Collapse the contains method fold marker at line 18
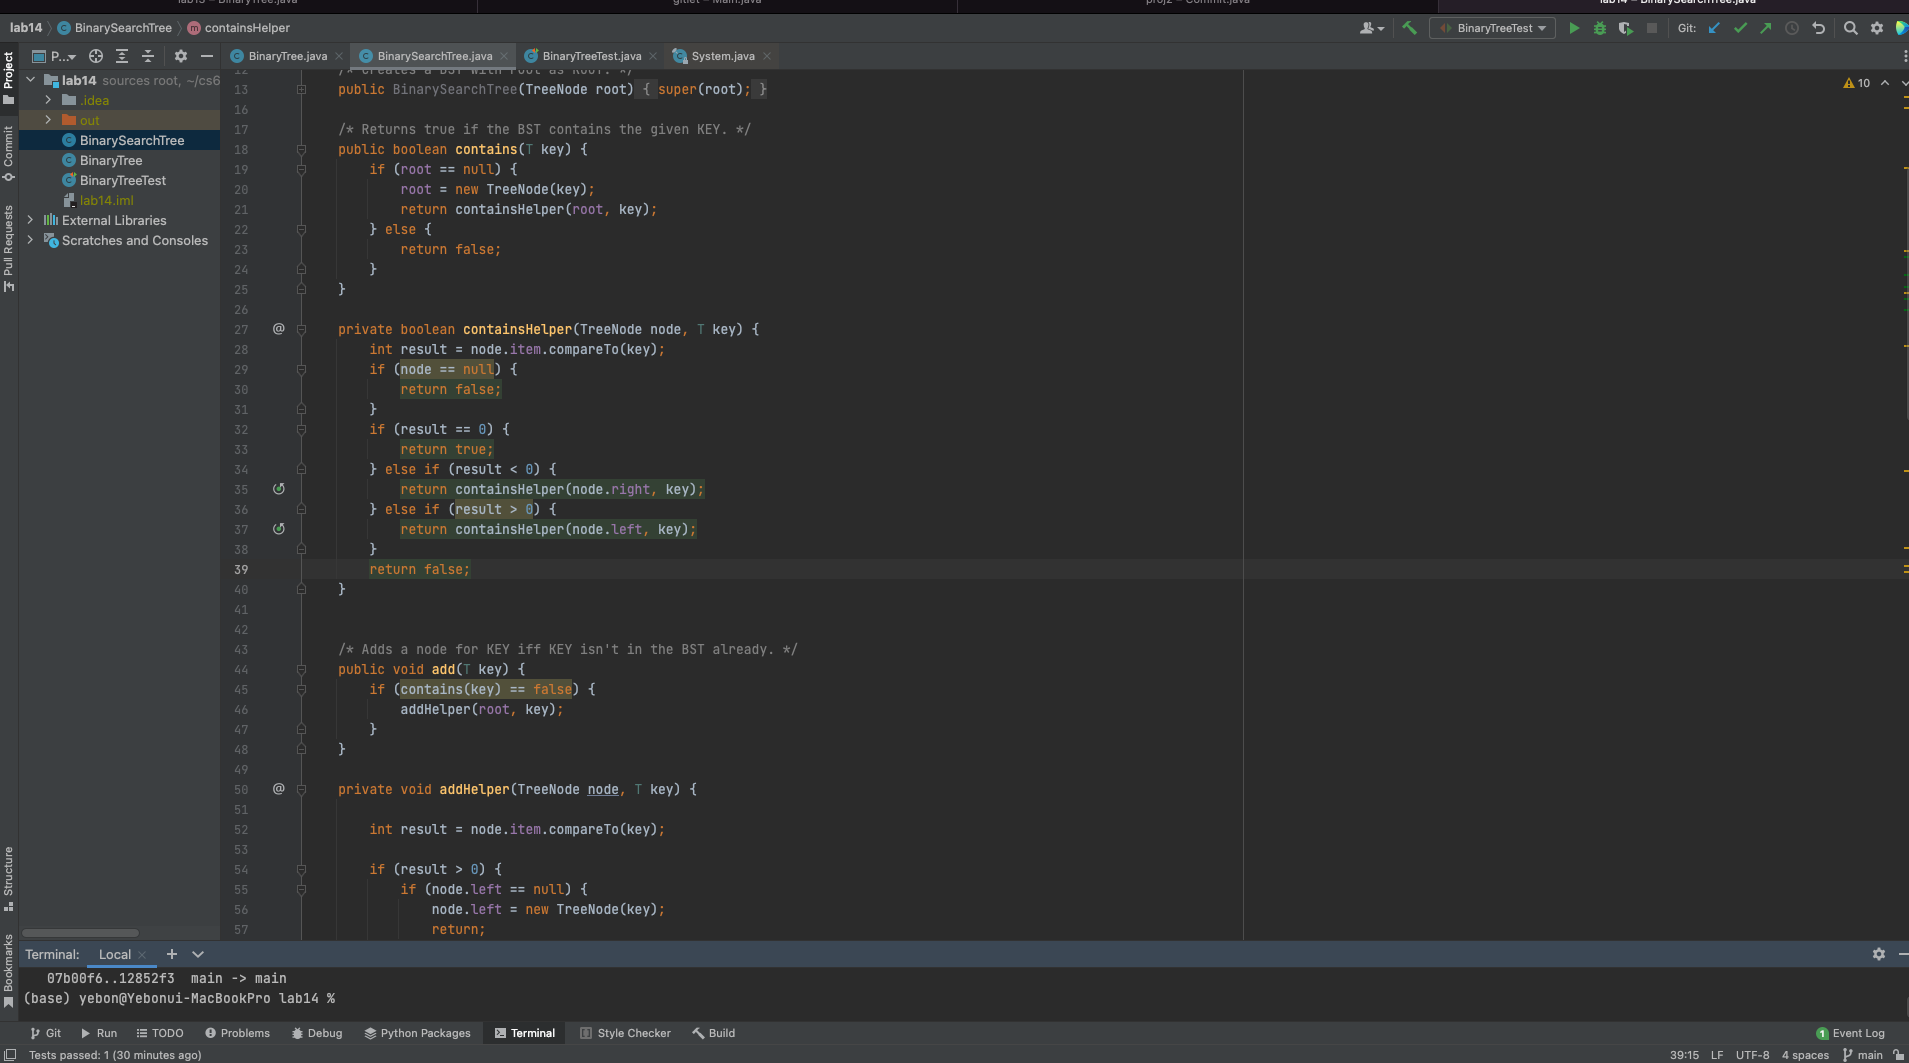This screenshot has height=1063, width=1909. 301,150
